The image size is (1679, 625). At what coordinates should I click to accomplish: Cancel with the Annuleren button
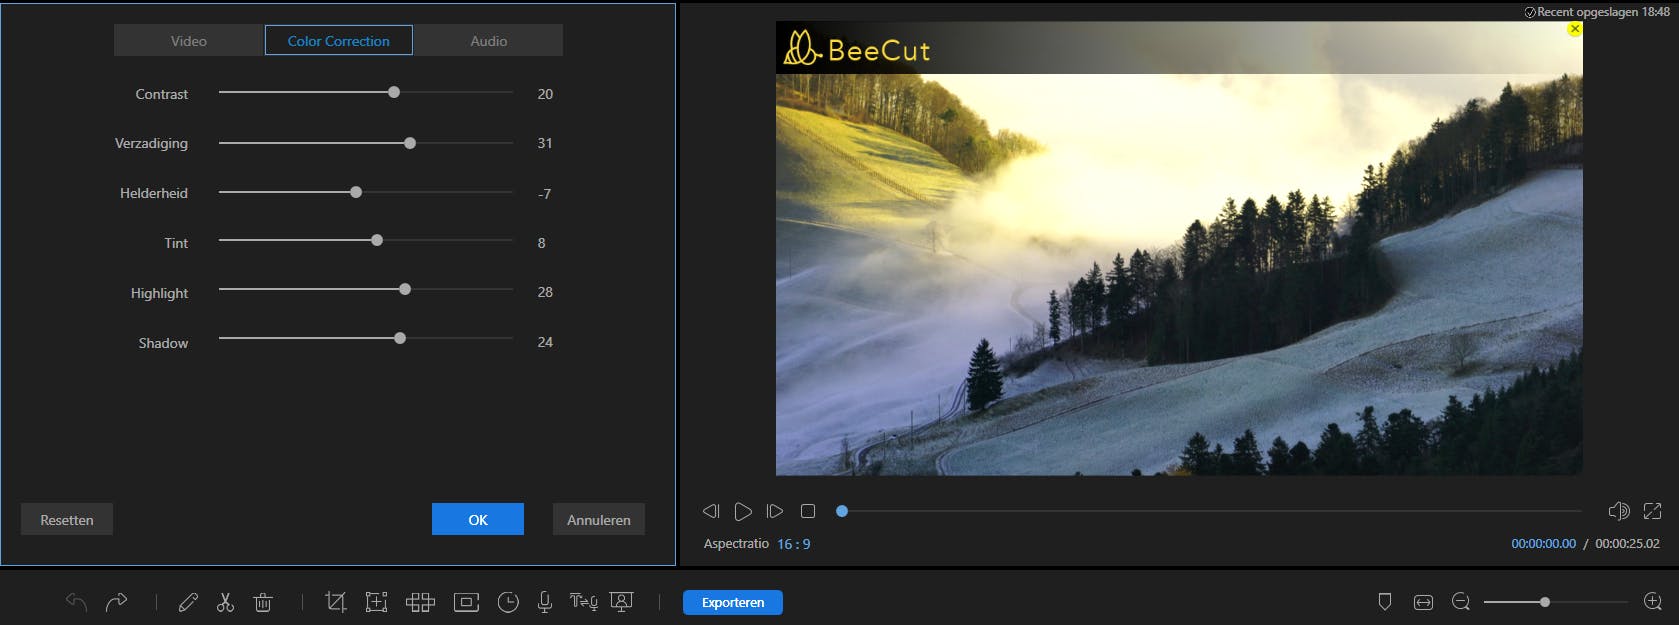pos(599,520)
